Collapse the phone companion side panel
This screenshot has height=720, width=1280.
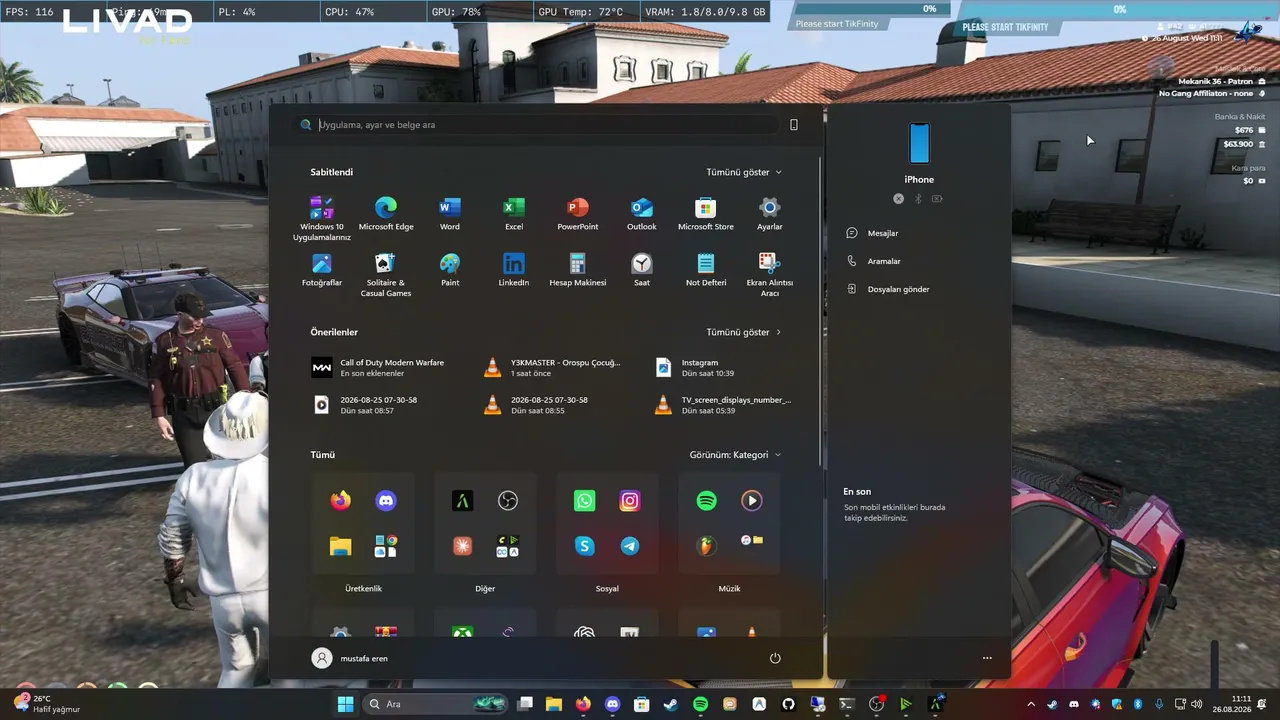[x=794, y=125]
